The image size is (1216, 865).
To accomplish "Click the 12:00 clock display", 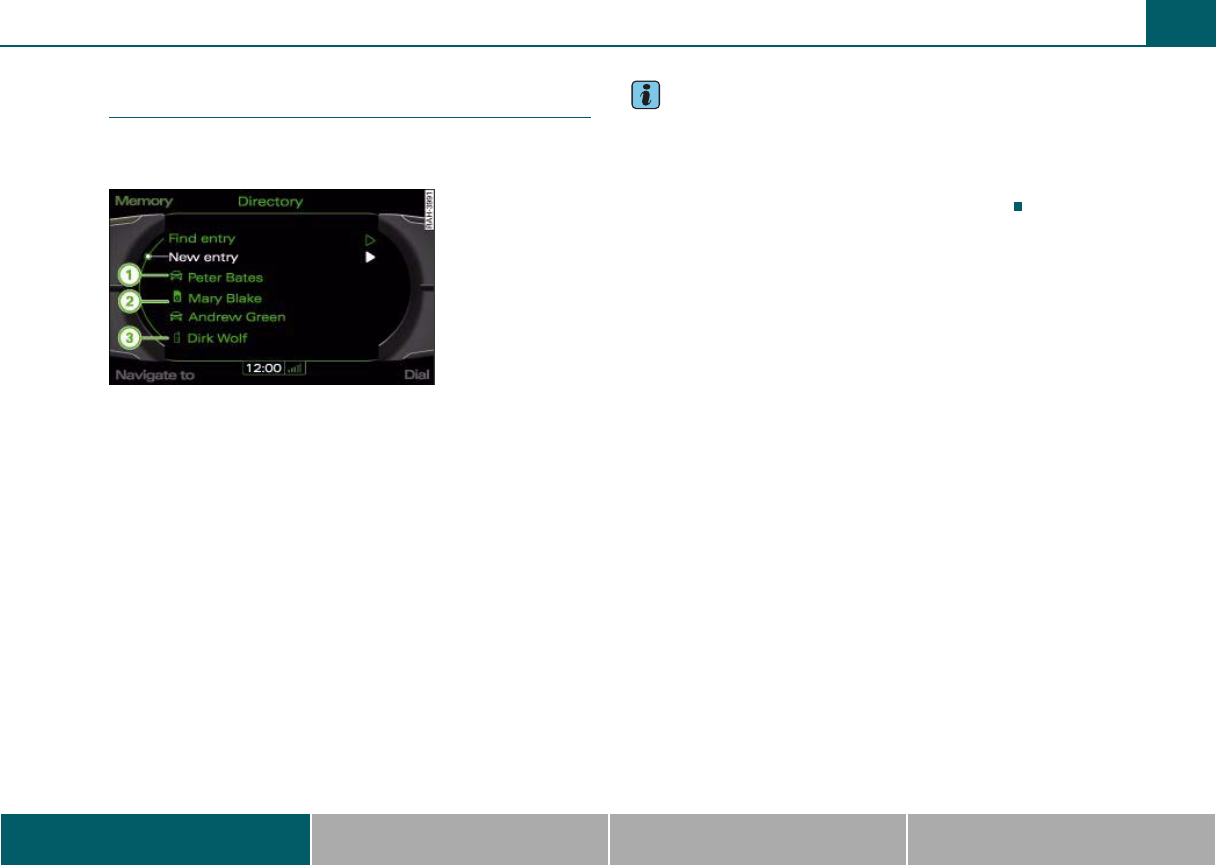I will point(263,369).
